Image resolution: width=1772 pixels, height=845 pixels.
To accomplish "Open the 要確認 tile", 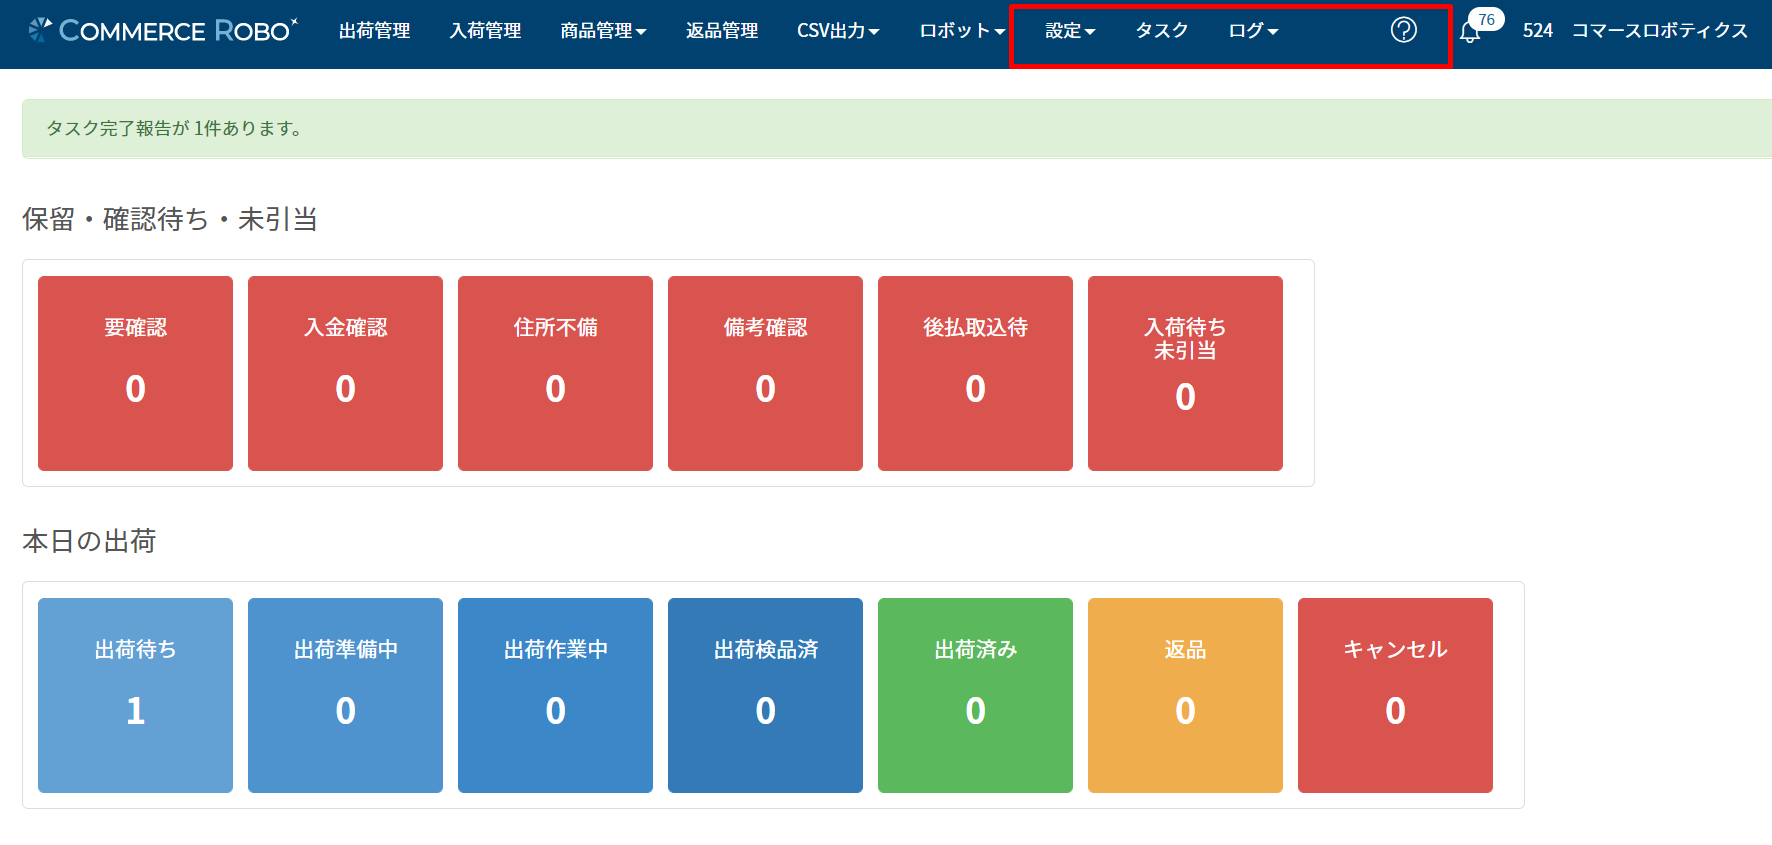I will click(135, 373).
